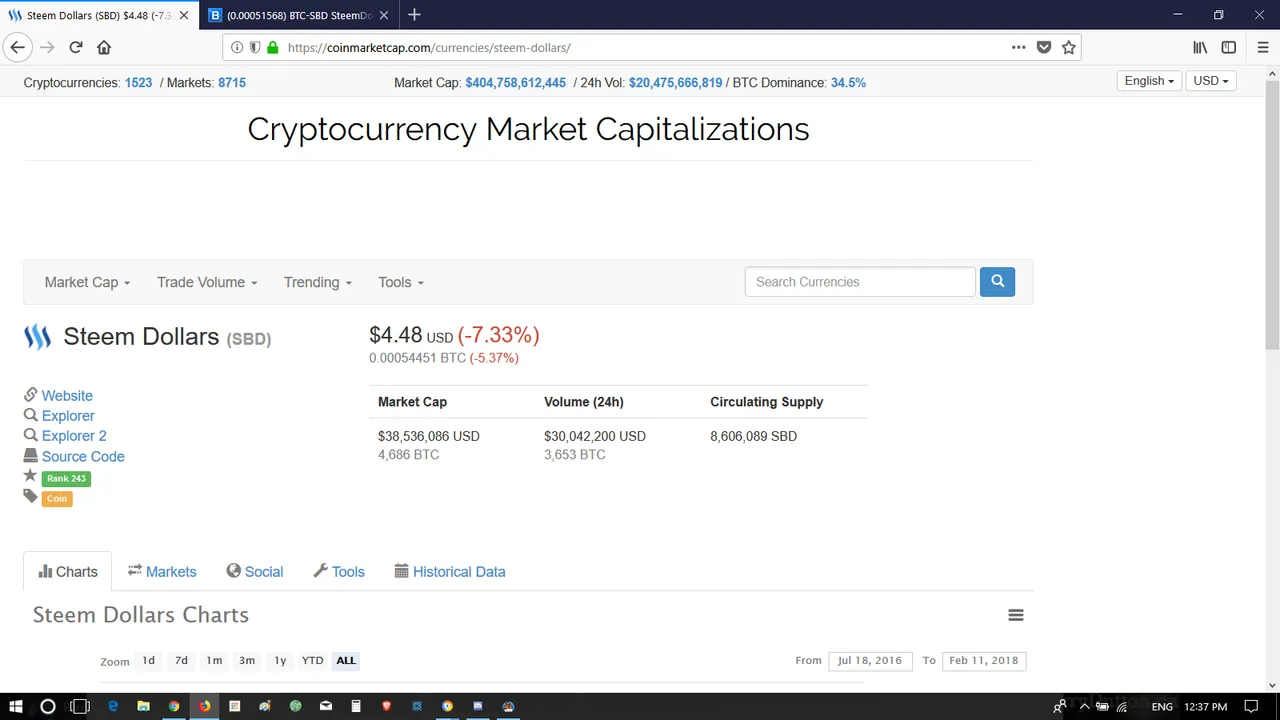Open the Explorer 2 link
The image size is (1280, 720).
tap(74, 436)
